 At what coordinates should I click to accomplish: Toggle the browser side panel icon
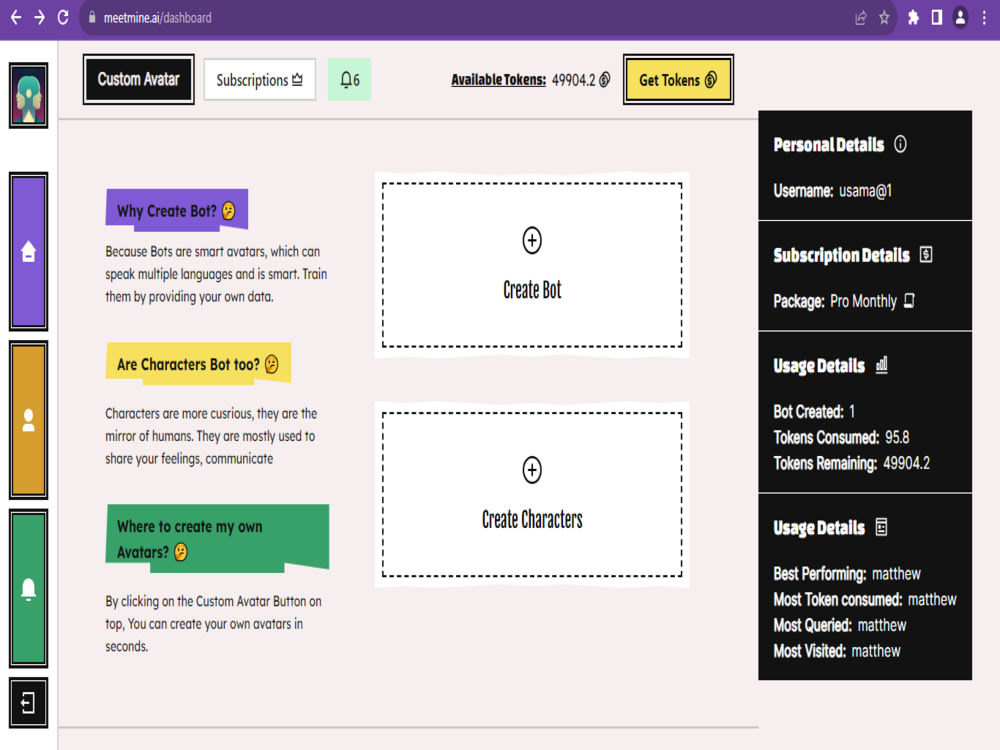coord(937,18)
